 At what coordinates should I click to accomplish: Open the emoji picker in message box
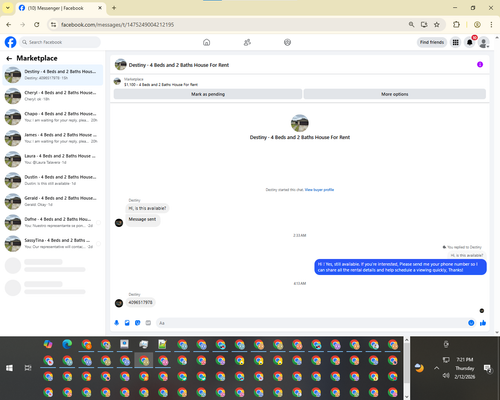(x=471, y=323)
